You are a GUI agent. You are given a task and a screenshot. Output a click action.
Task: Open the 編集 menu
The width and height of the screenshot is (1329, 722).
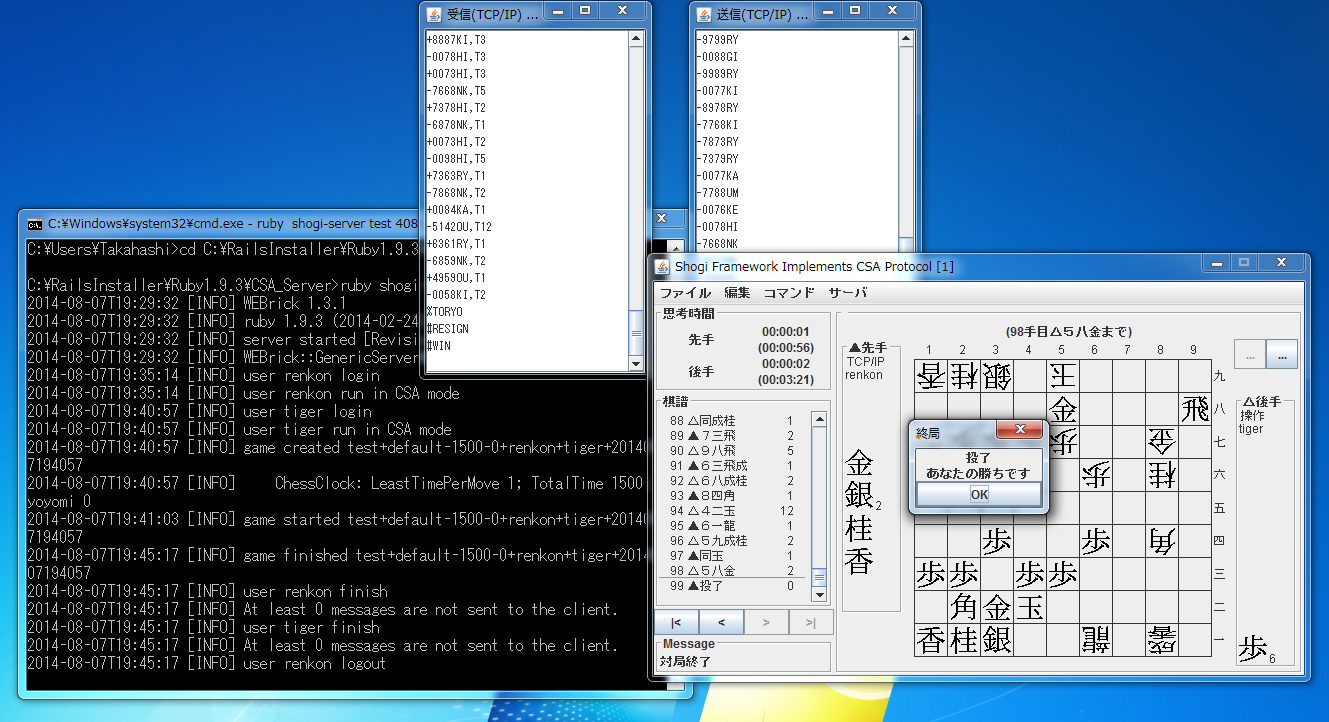point(737,293)
